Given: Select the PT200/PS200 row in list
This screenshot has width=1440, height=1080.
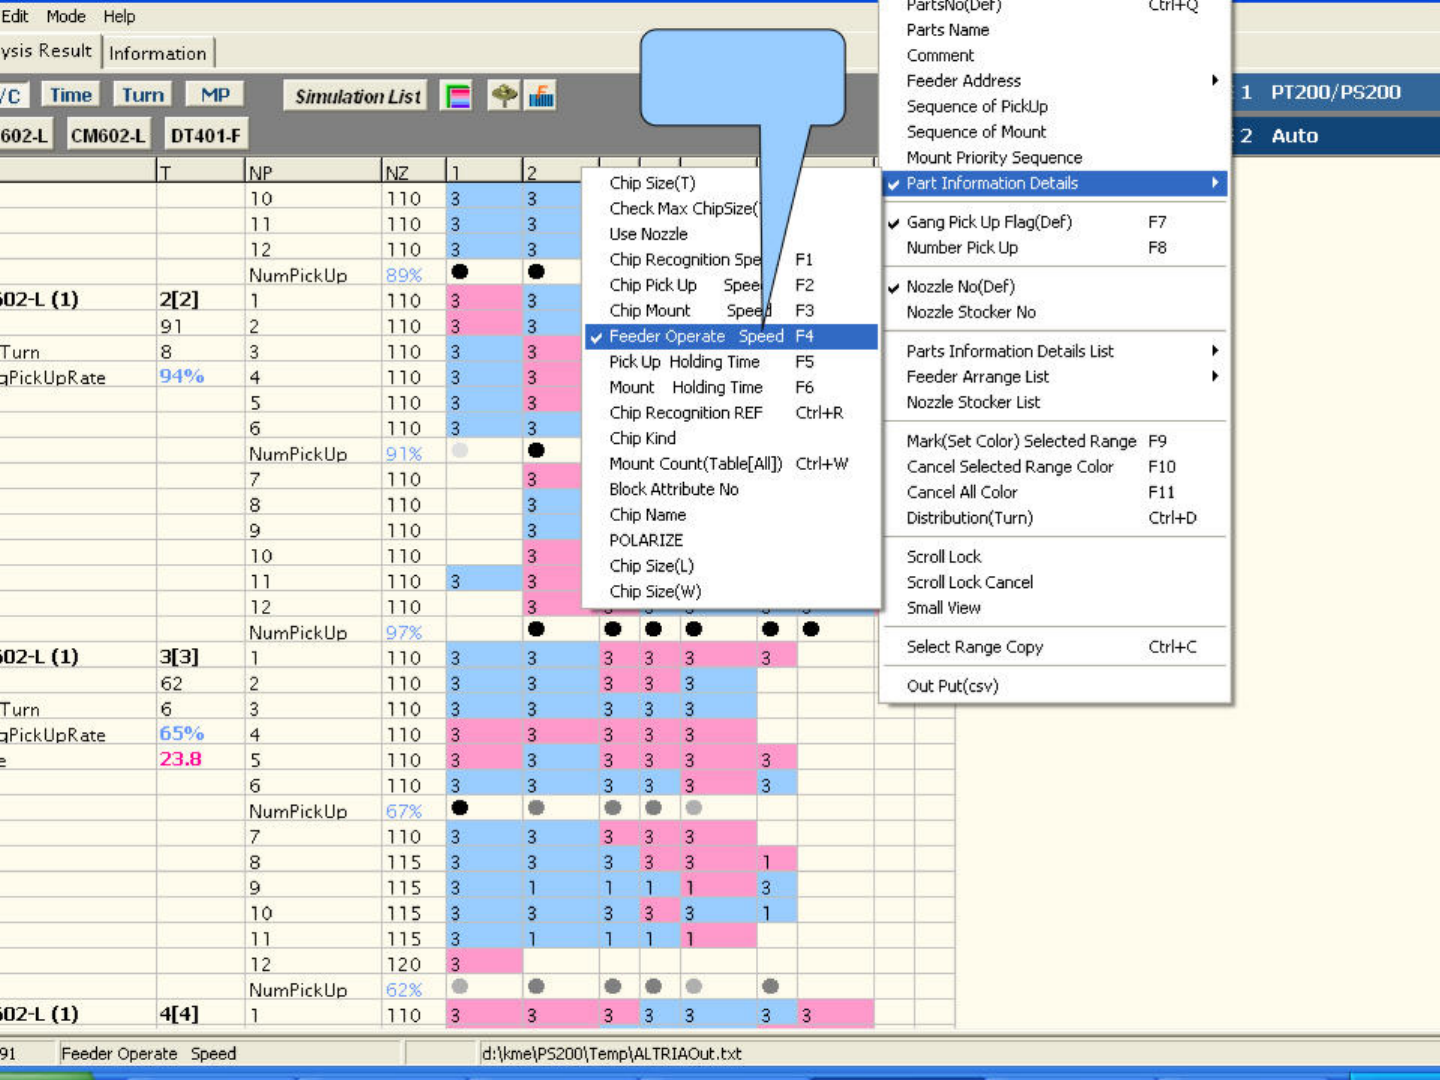Looking at the screenshot, I should (1335, 92).
